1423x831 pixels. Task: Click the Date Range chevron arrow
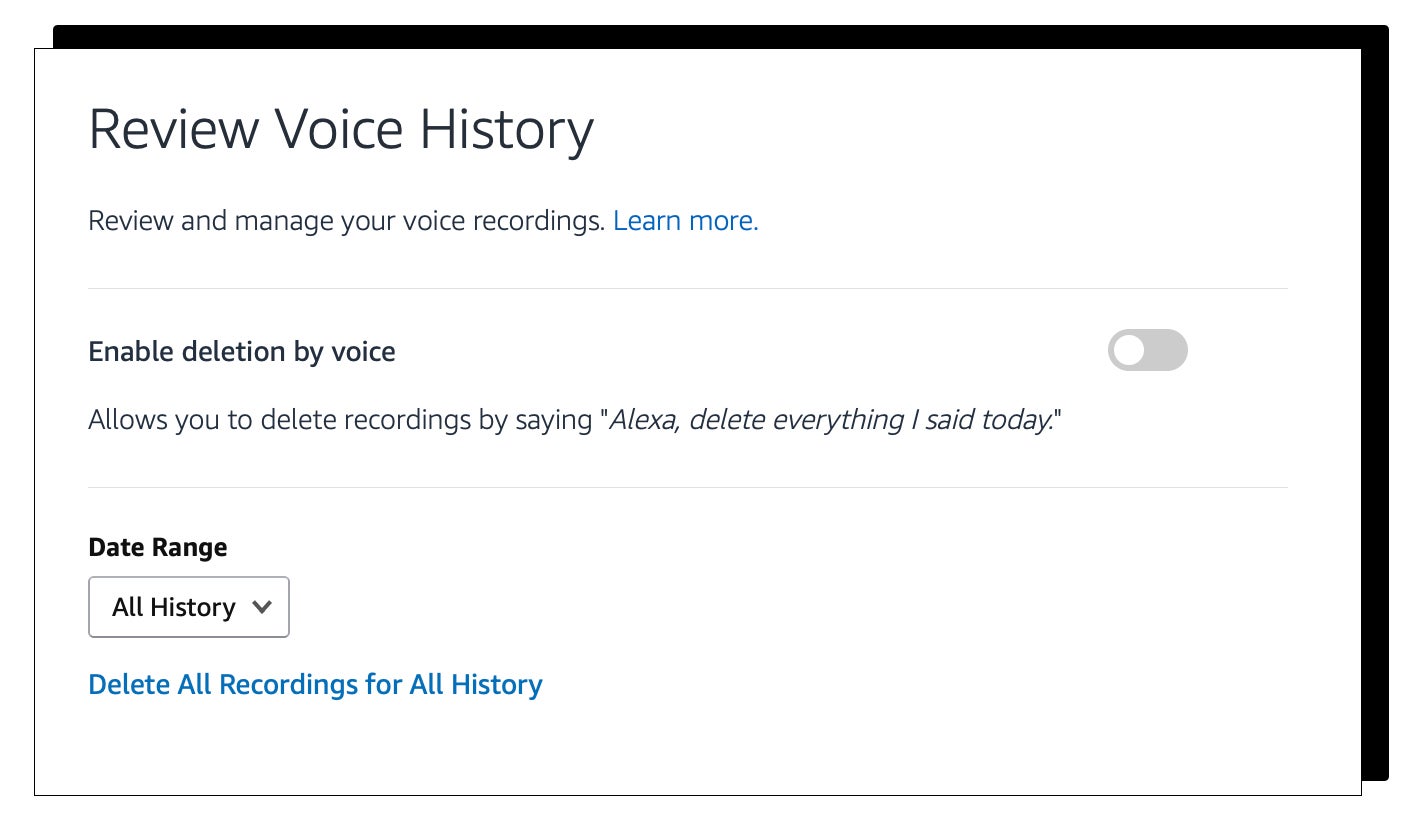262,607
